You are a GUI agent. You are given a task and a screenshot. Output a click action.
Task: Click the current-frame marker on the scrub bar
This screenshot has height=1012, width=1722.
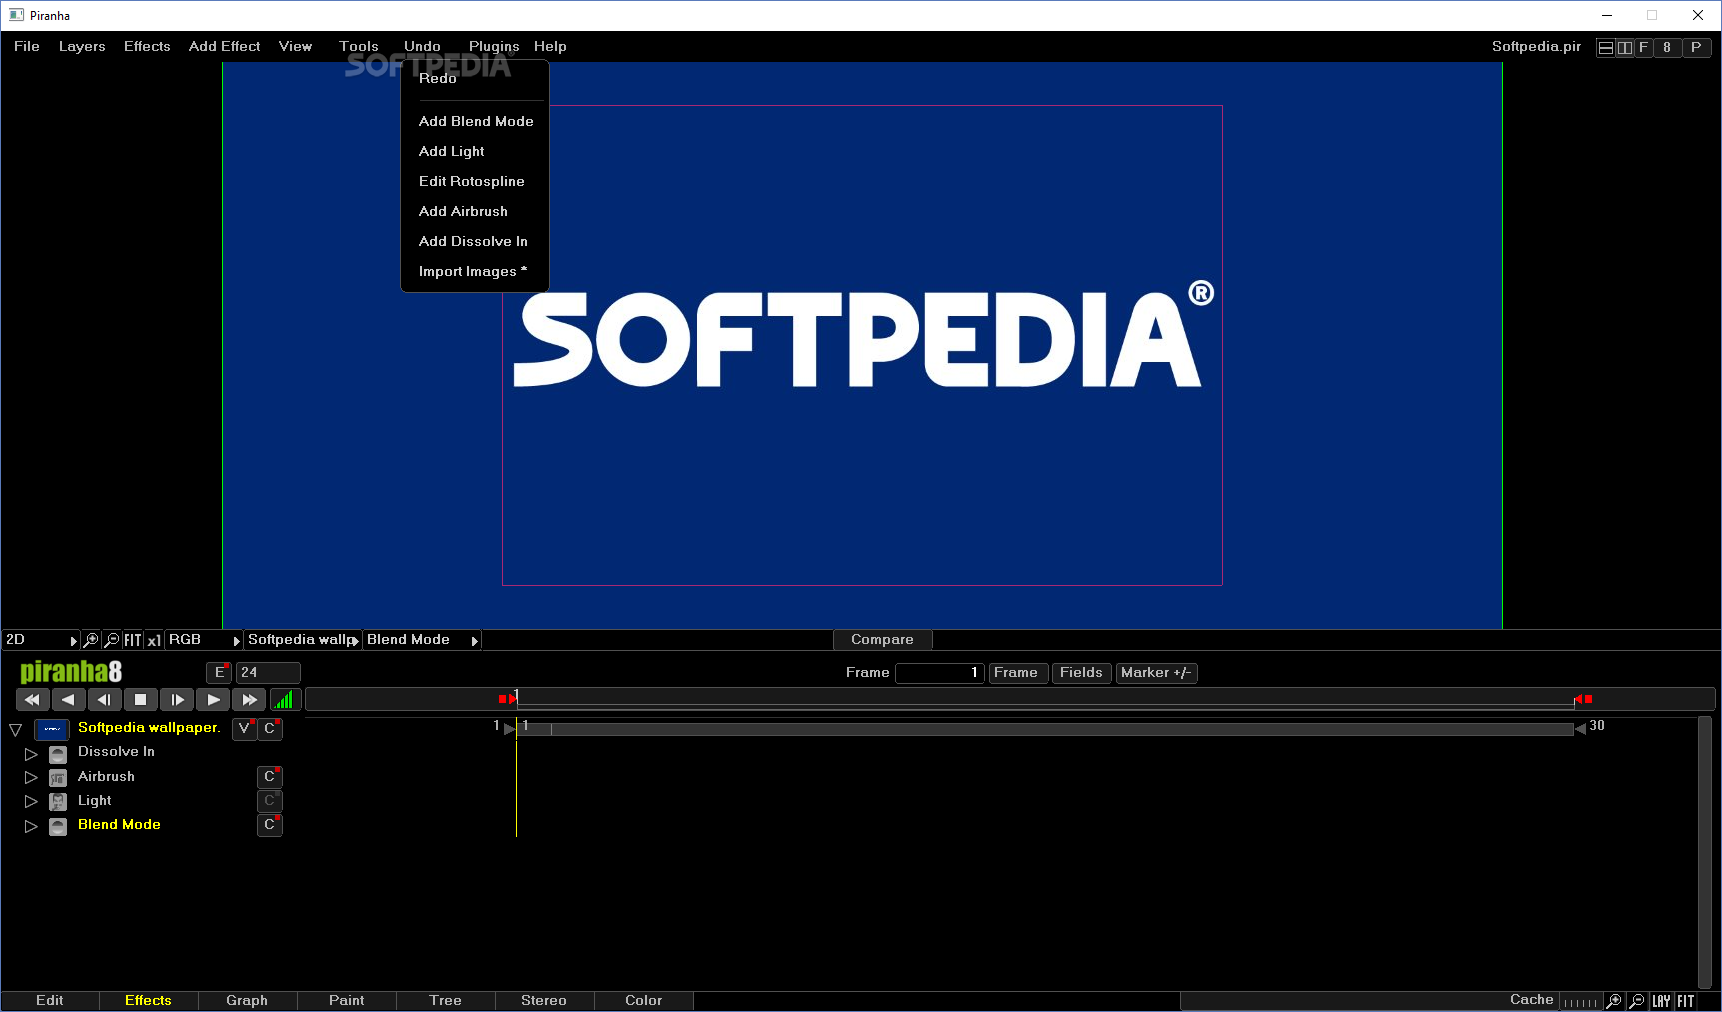[x=516, y=698]
